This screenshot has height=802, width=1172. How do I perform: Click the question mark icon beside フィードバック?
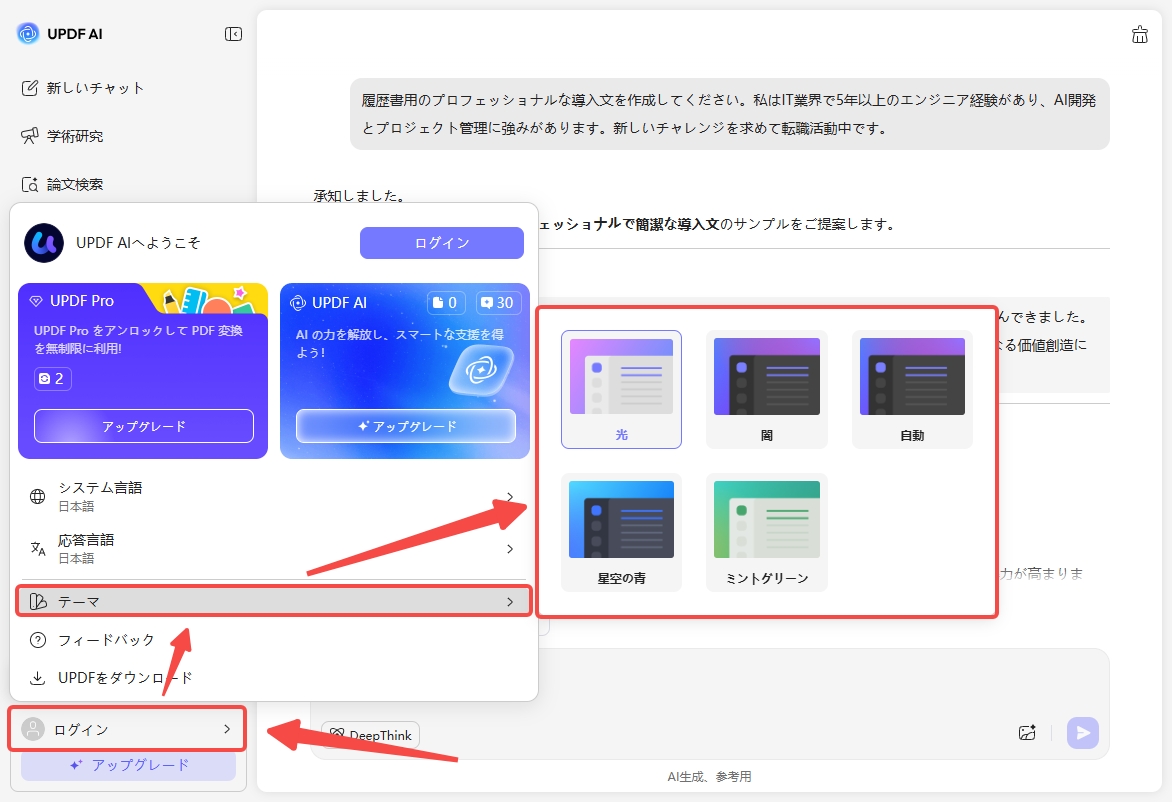(x=37, y=641)
